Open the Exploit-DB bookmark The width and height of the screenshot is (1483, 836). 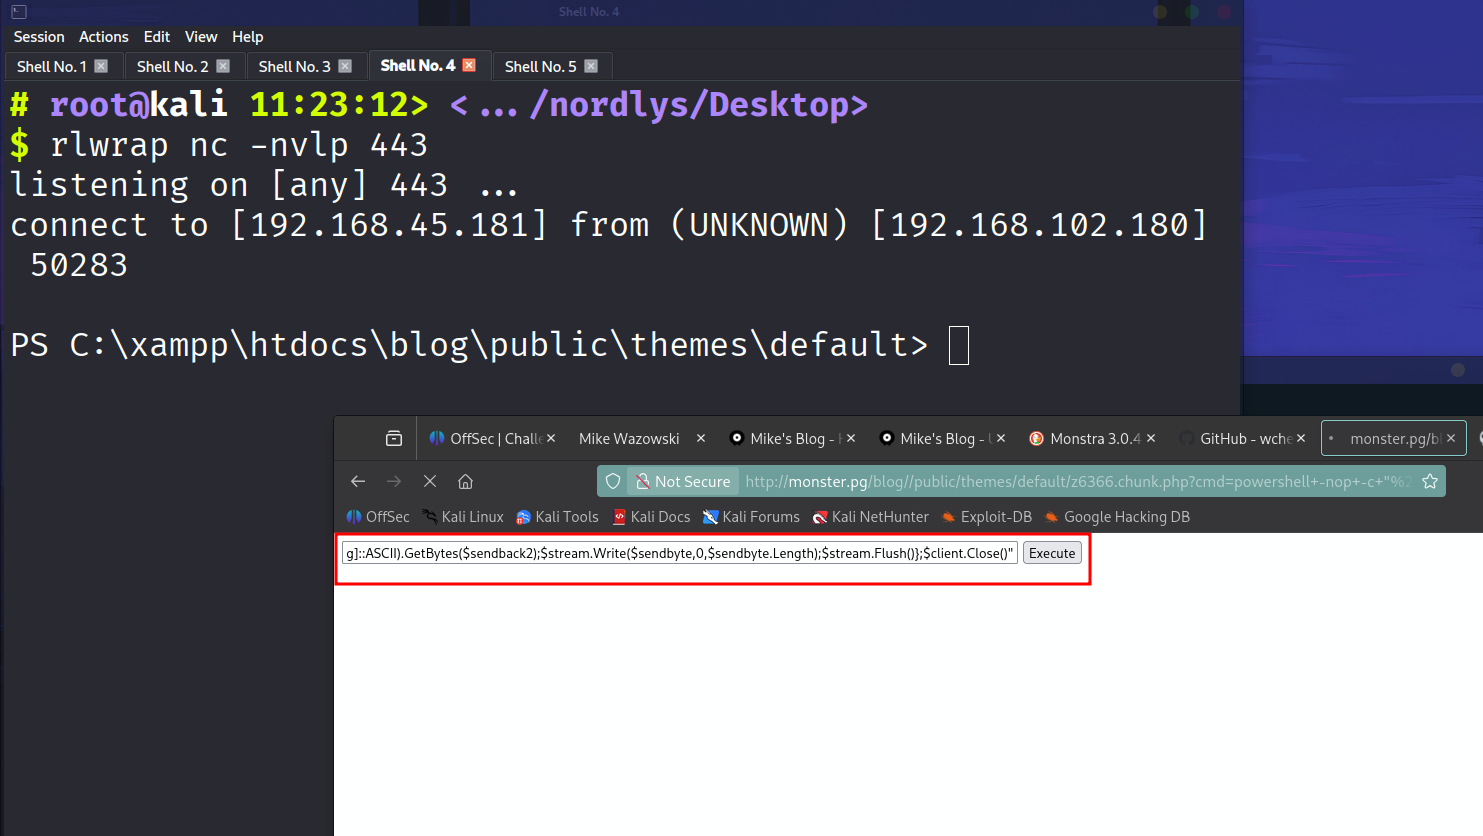click(x=986, y=517)
